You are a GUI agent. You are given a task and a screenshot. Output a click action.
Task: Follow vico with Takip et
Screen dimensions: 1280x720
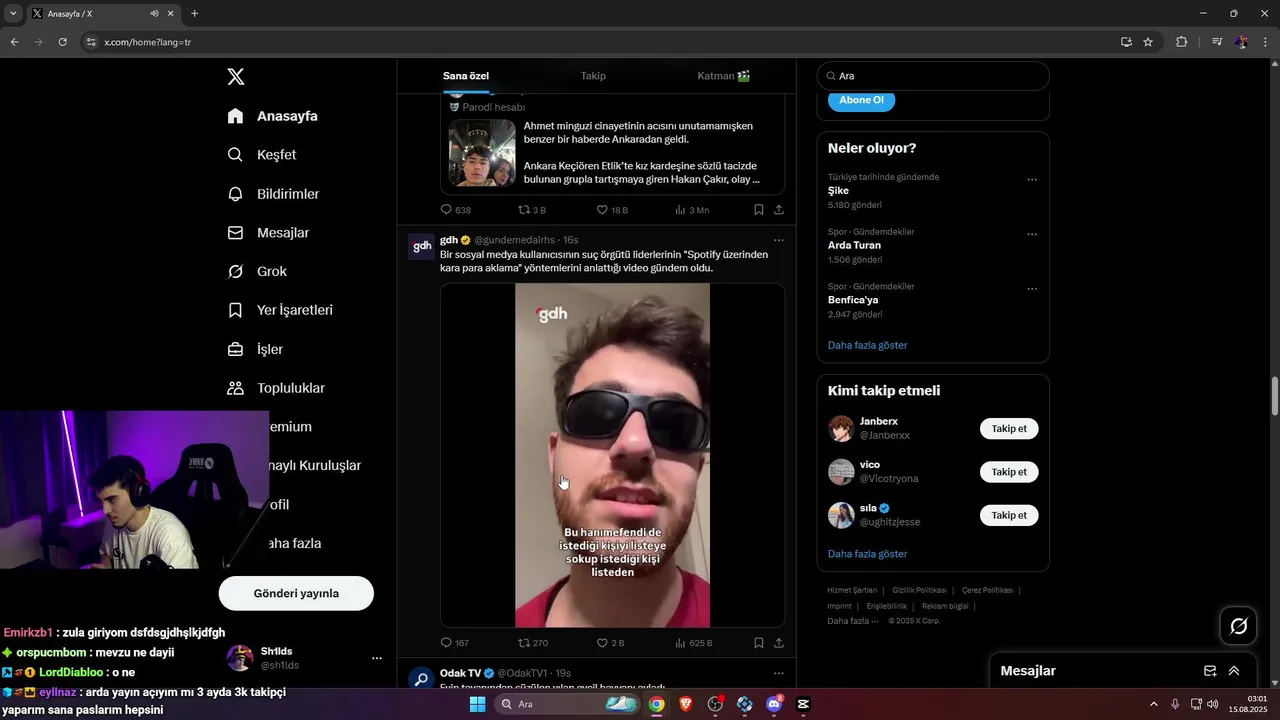pyautogui.click(x=1009, y=472)
